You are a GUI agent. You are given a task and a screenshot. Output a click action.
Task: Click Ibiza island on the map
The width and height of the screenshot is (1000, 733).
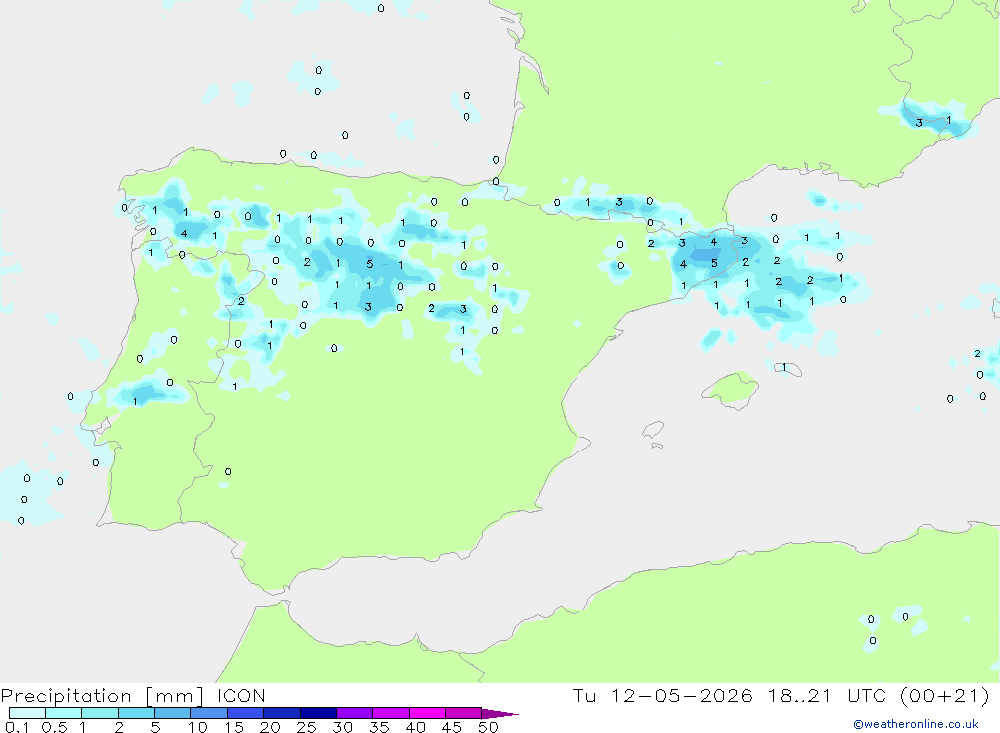[653, 430]
